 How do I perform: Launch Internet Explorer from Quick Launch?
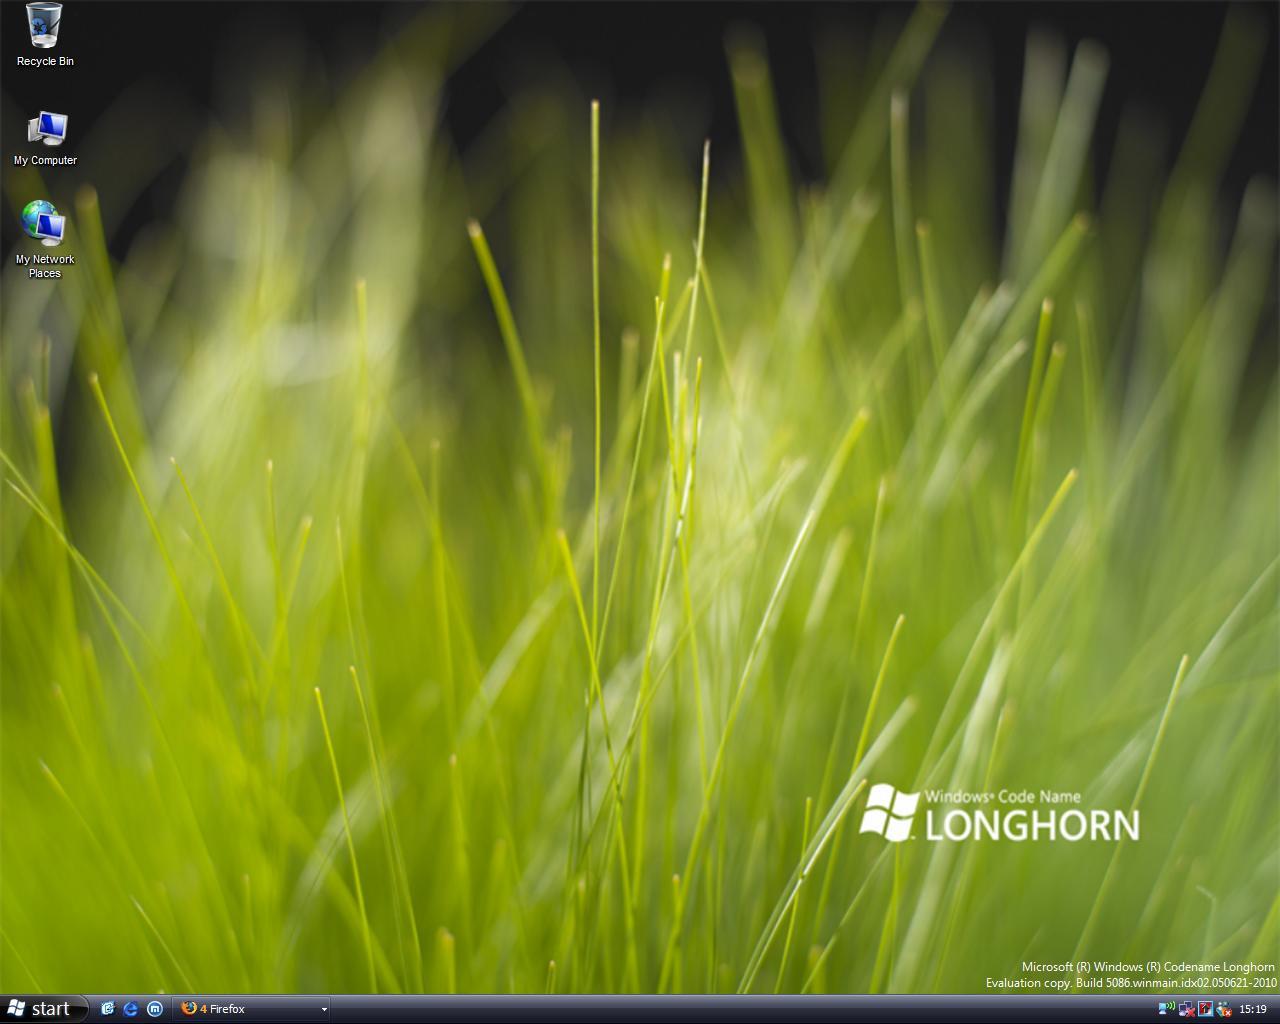click(131, 1009)
